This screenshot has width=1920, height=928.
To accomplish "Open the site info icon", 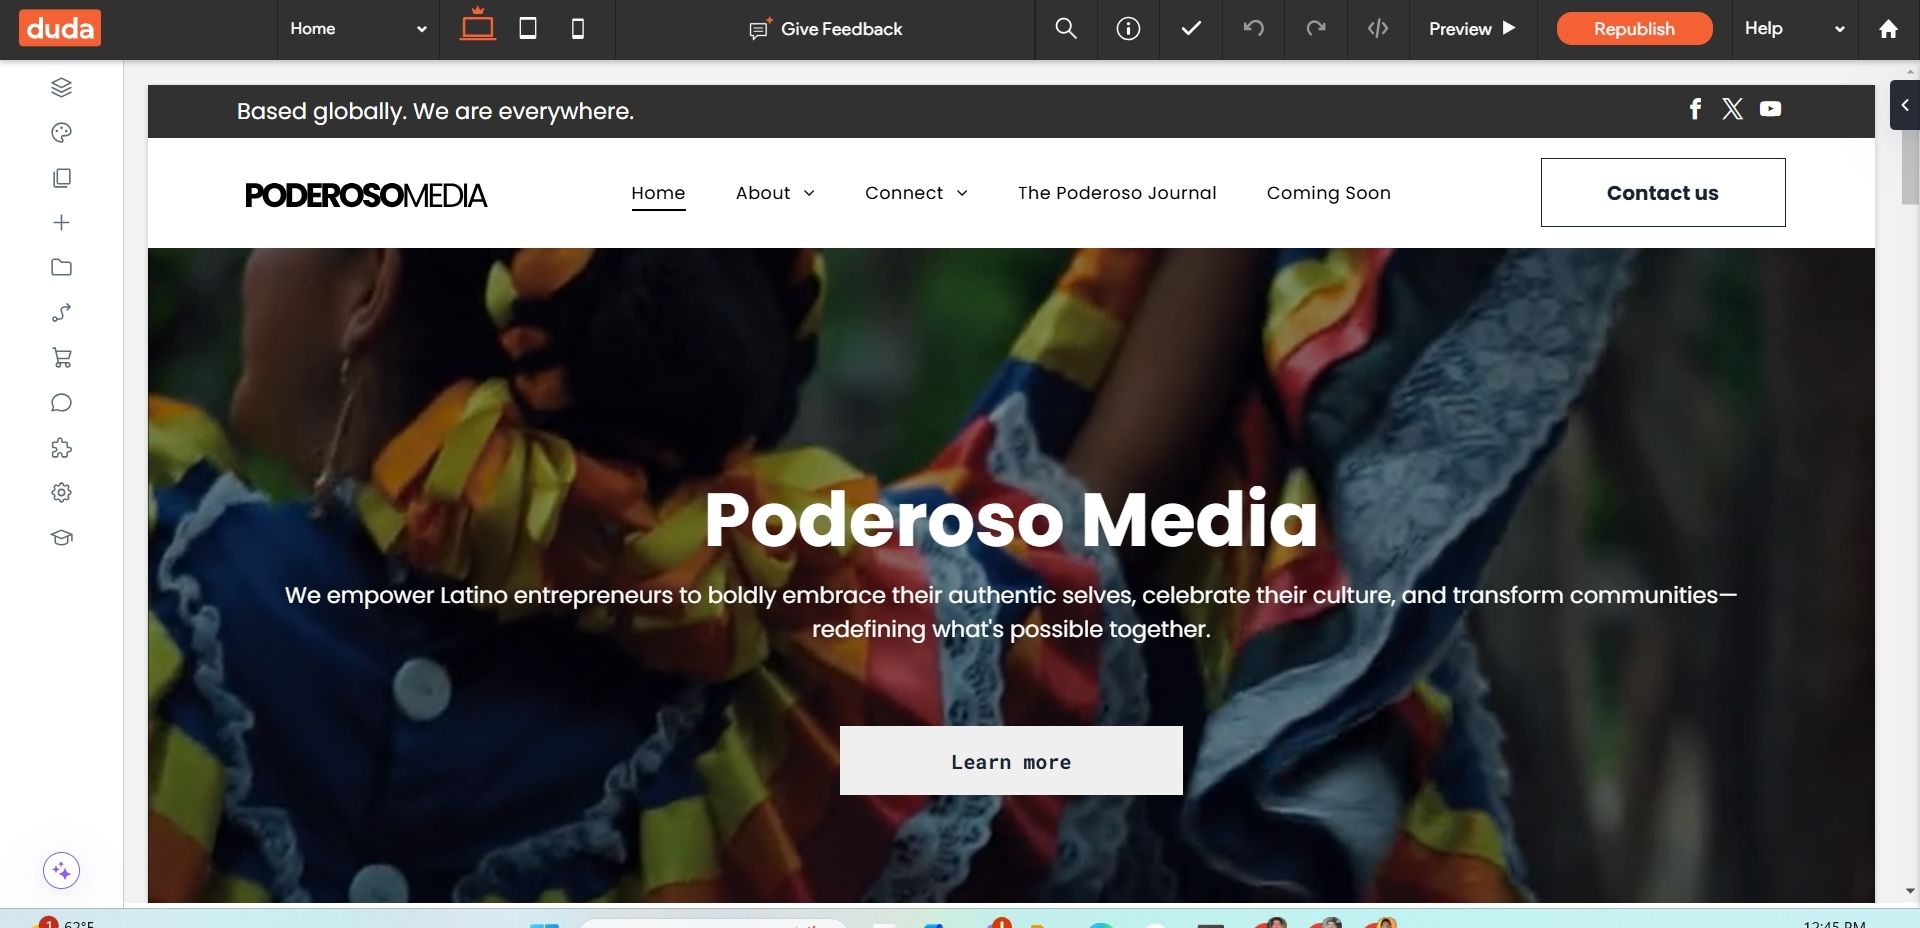I will pos(1128,29).
